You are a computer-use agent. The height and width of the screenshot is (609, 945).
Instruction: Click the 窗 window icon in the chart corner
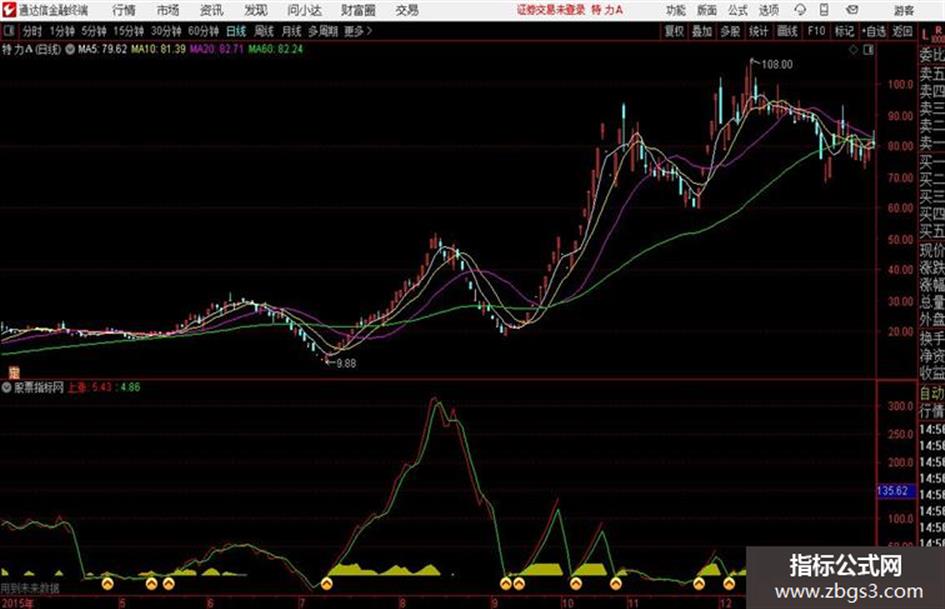coord(13,373)
